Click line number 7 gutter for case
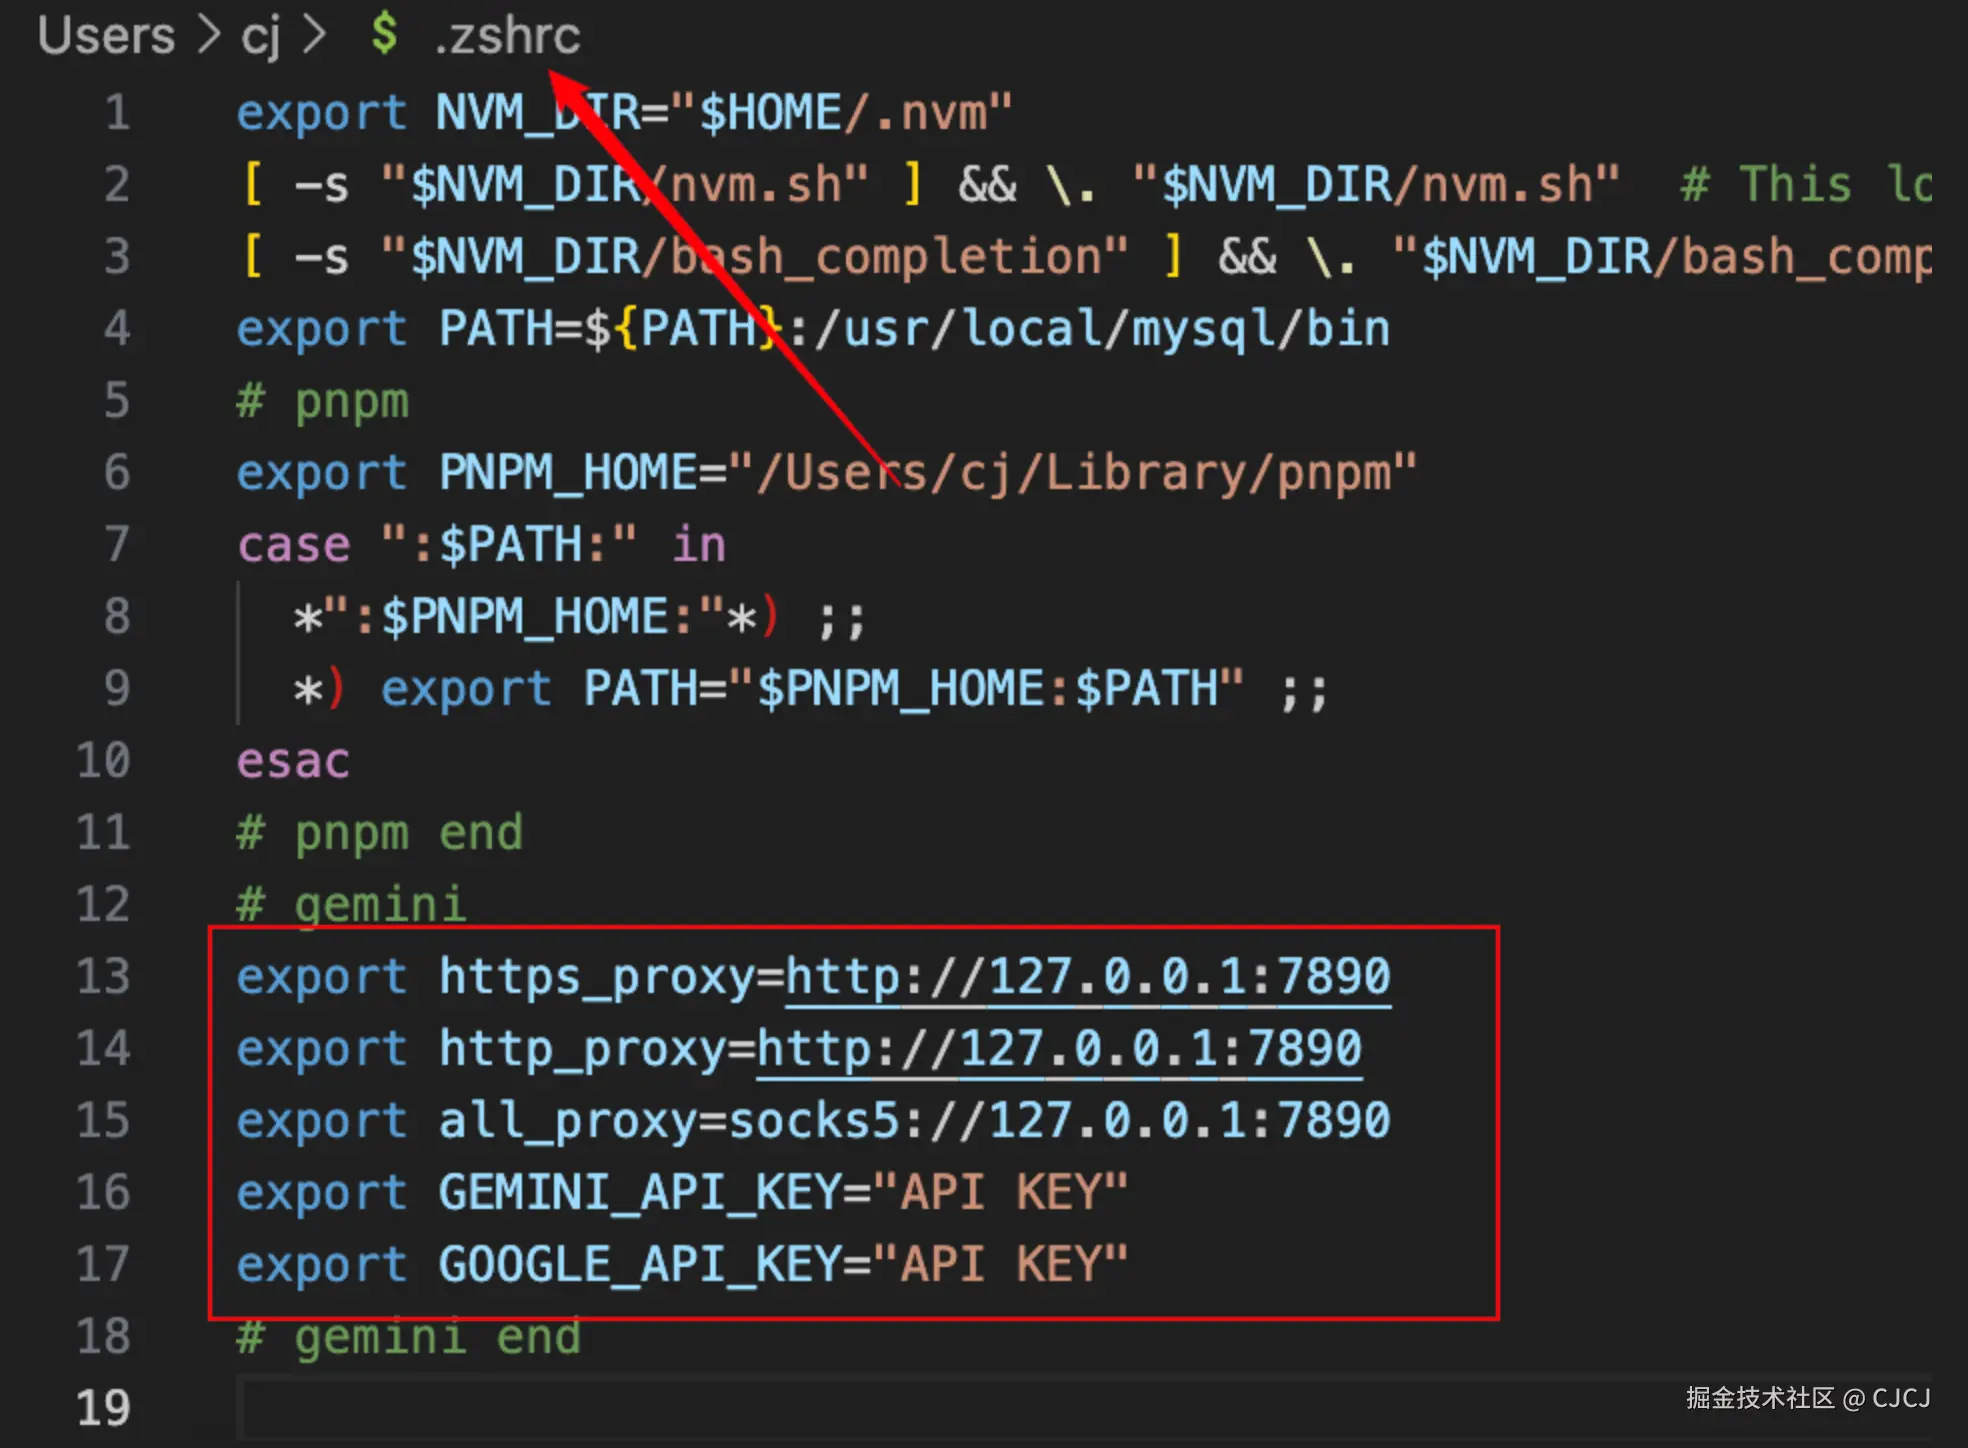Image resolution: width=1968 pixels, height=1448 pixels. coord(117,545)
